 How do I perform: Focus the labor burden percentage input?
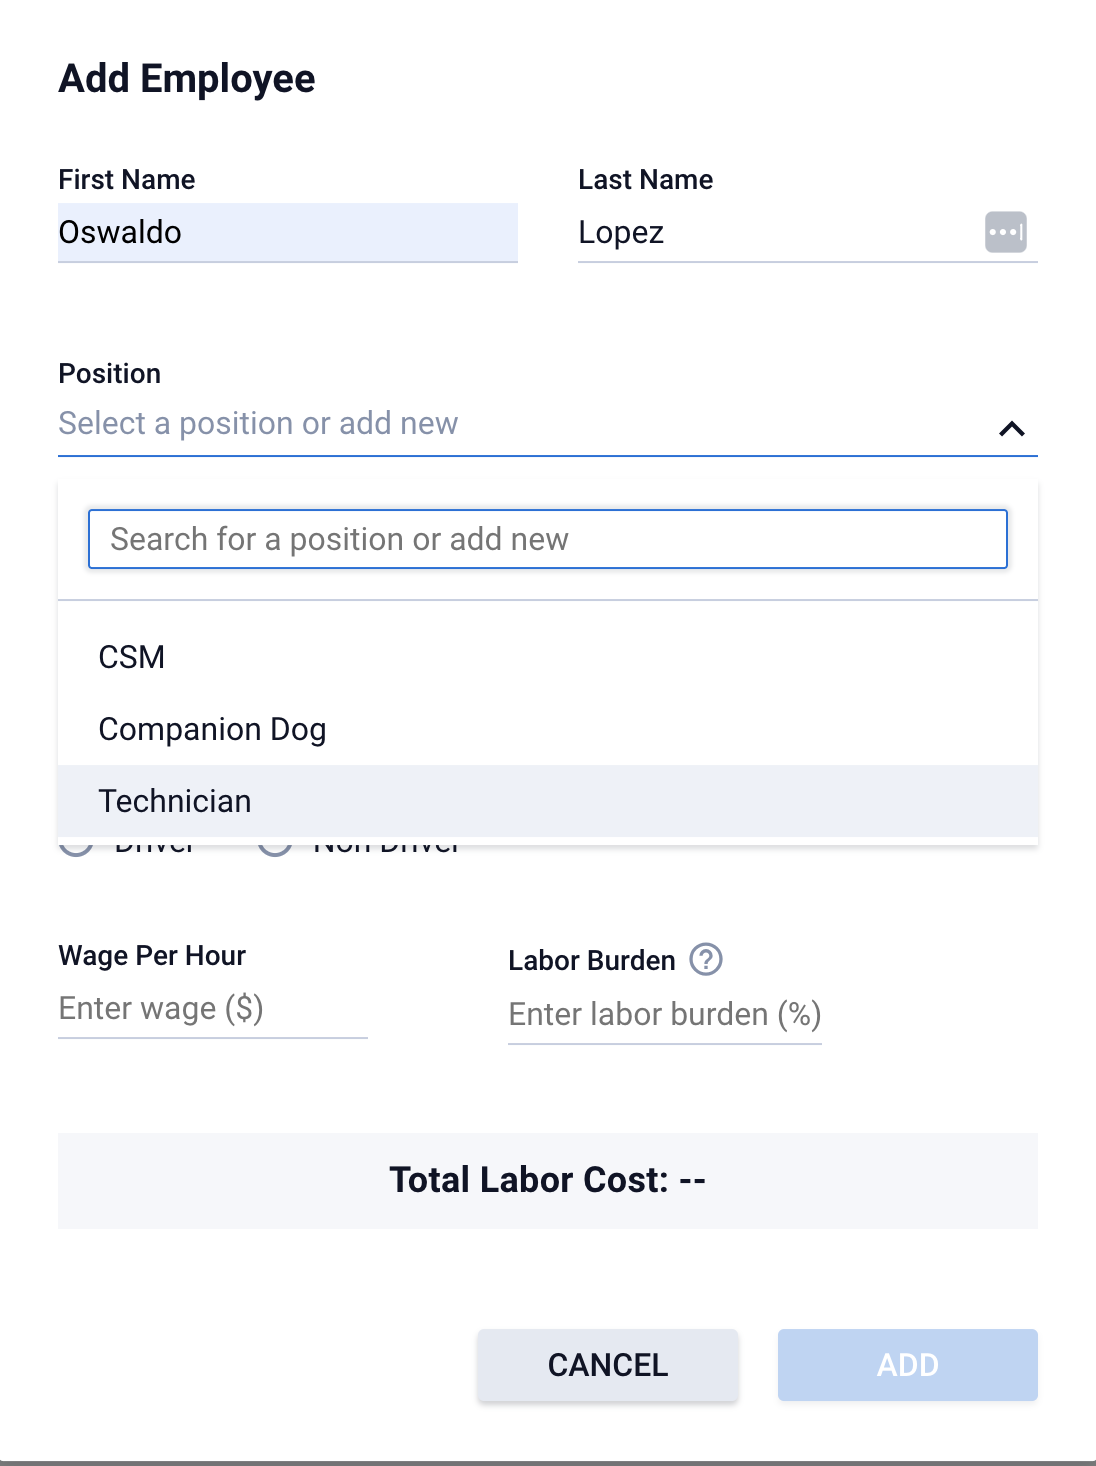[664, 1015]
